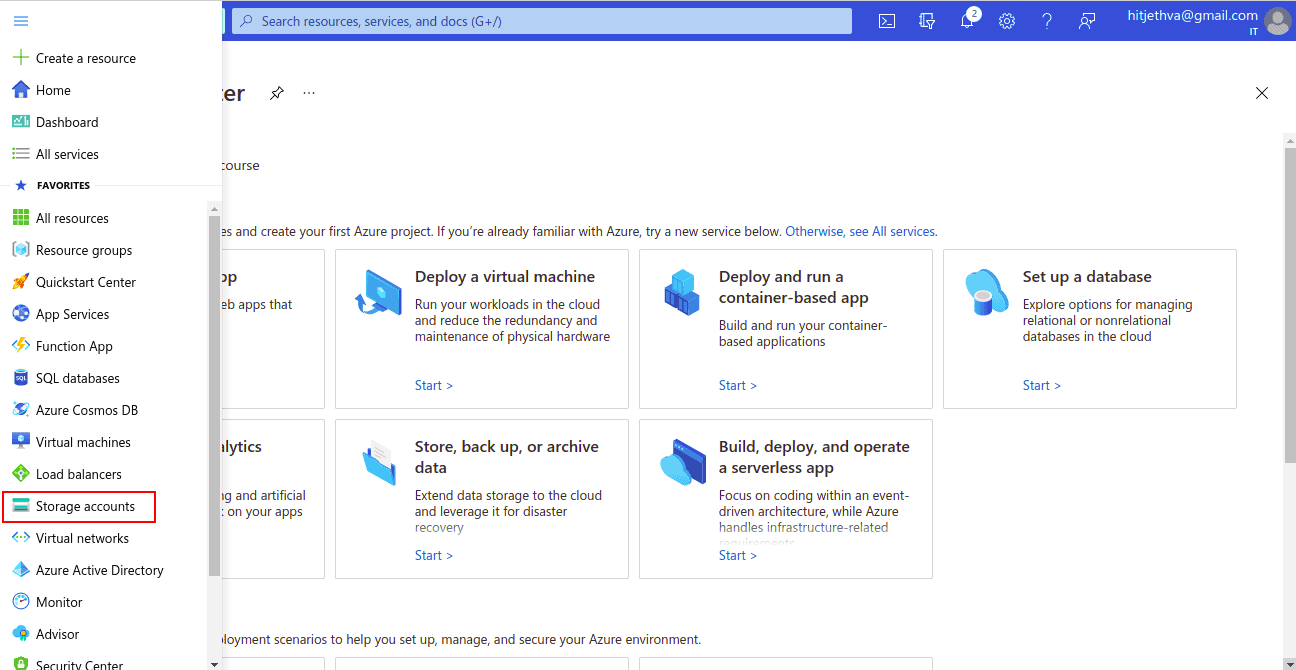The width and height of the screenshot is (1296, 670).
Task: Click the Azure Cosmos DB planet icon
Action: tap(20, 410)
